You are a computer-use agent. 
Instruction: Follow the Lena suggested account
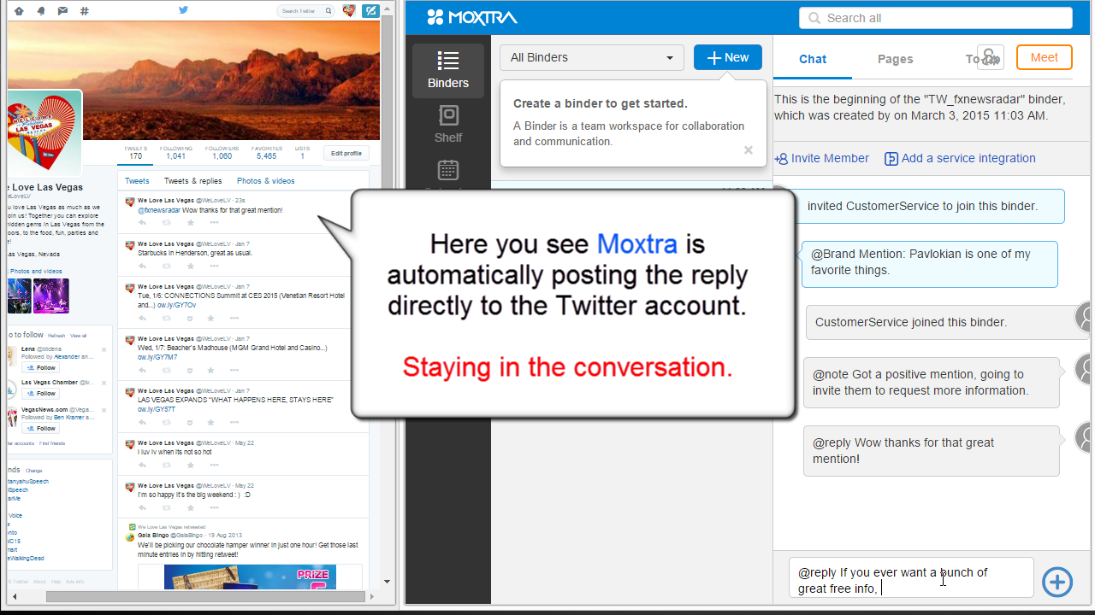click(x=41, y=367)
